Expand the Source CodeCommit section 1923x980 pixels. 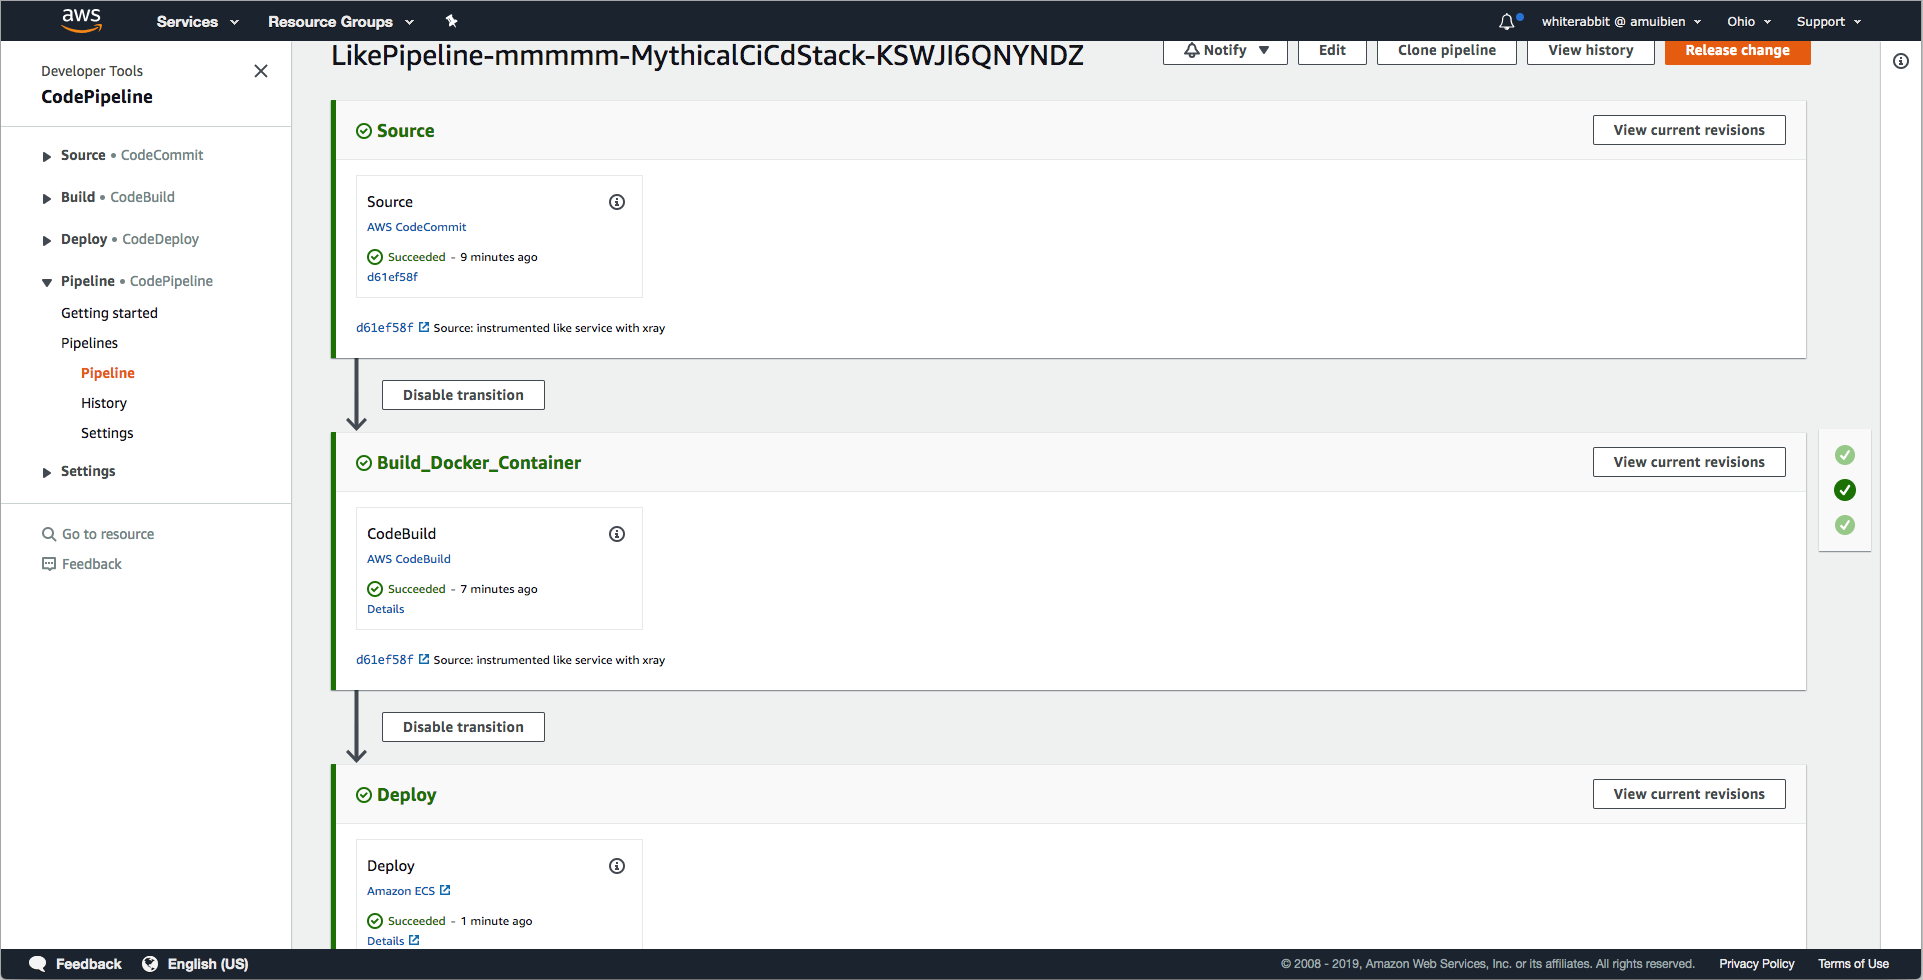(46, 156)
